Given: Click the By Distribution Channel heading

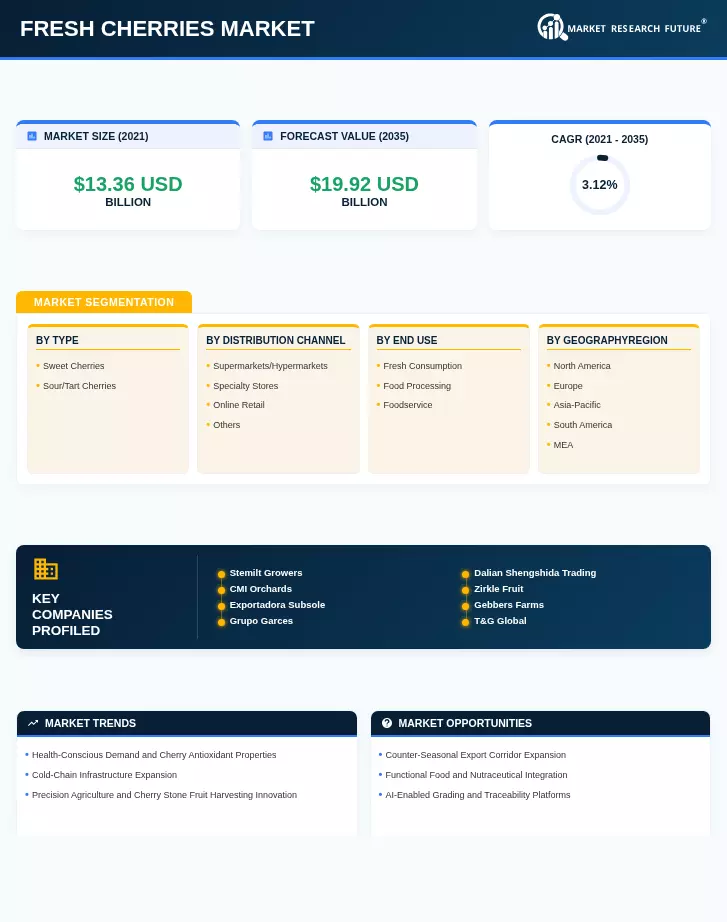Looking at the screenshot, I should [275, 340].
